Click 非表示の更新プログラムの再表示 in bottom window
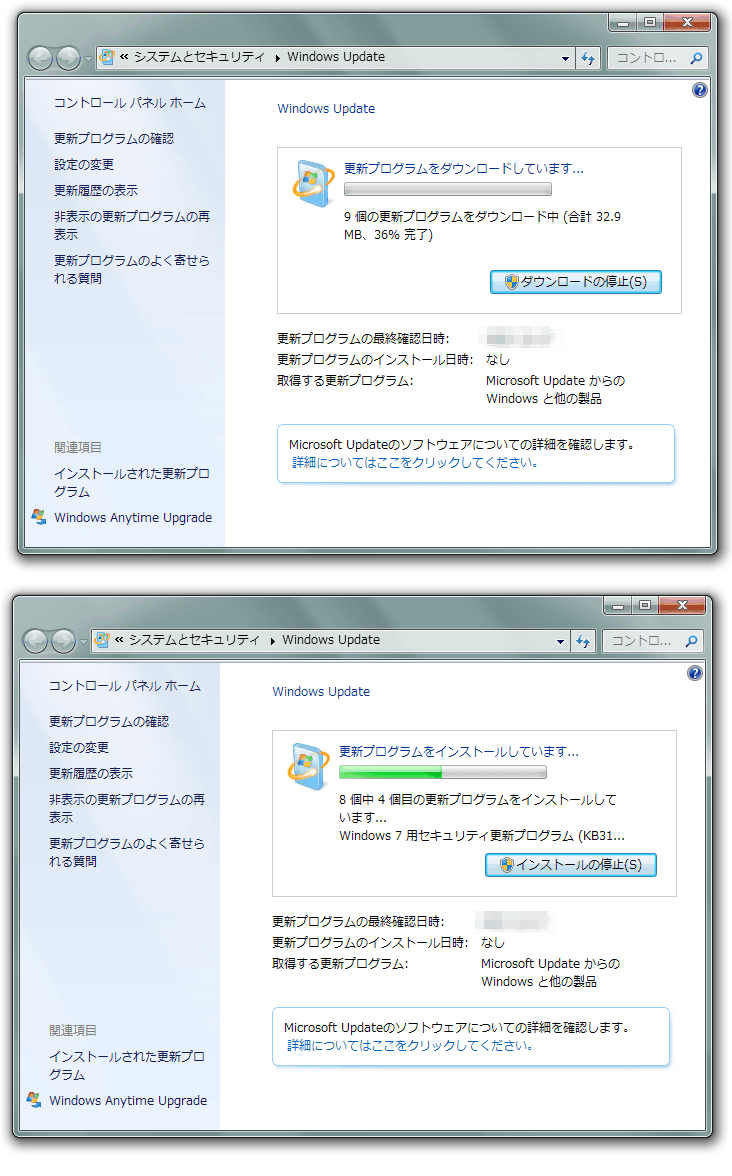732x1176 pixels. 126,808
